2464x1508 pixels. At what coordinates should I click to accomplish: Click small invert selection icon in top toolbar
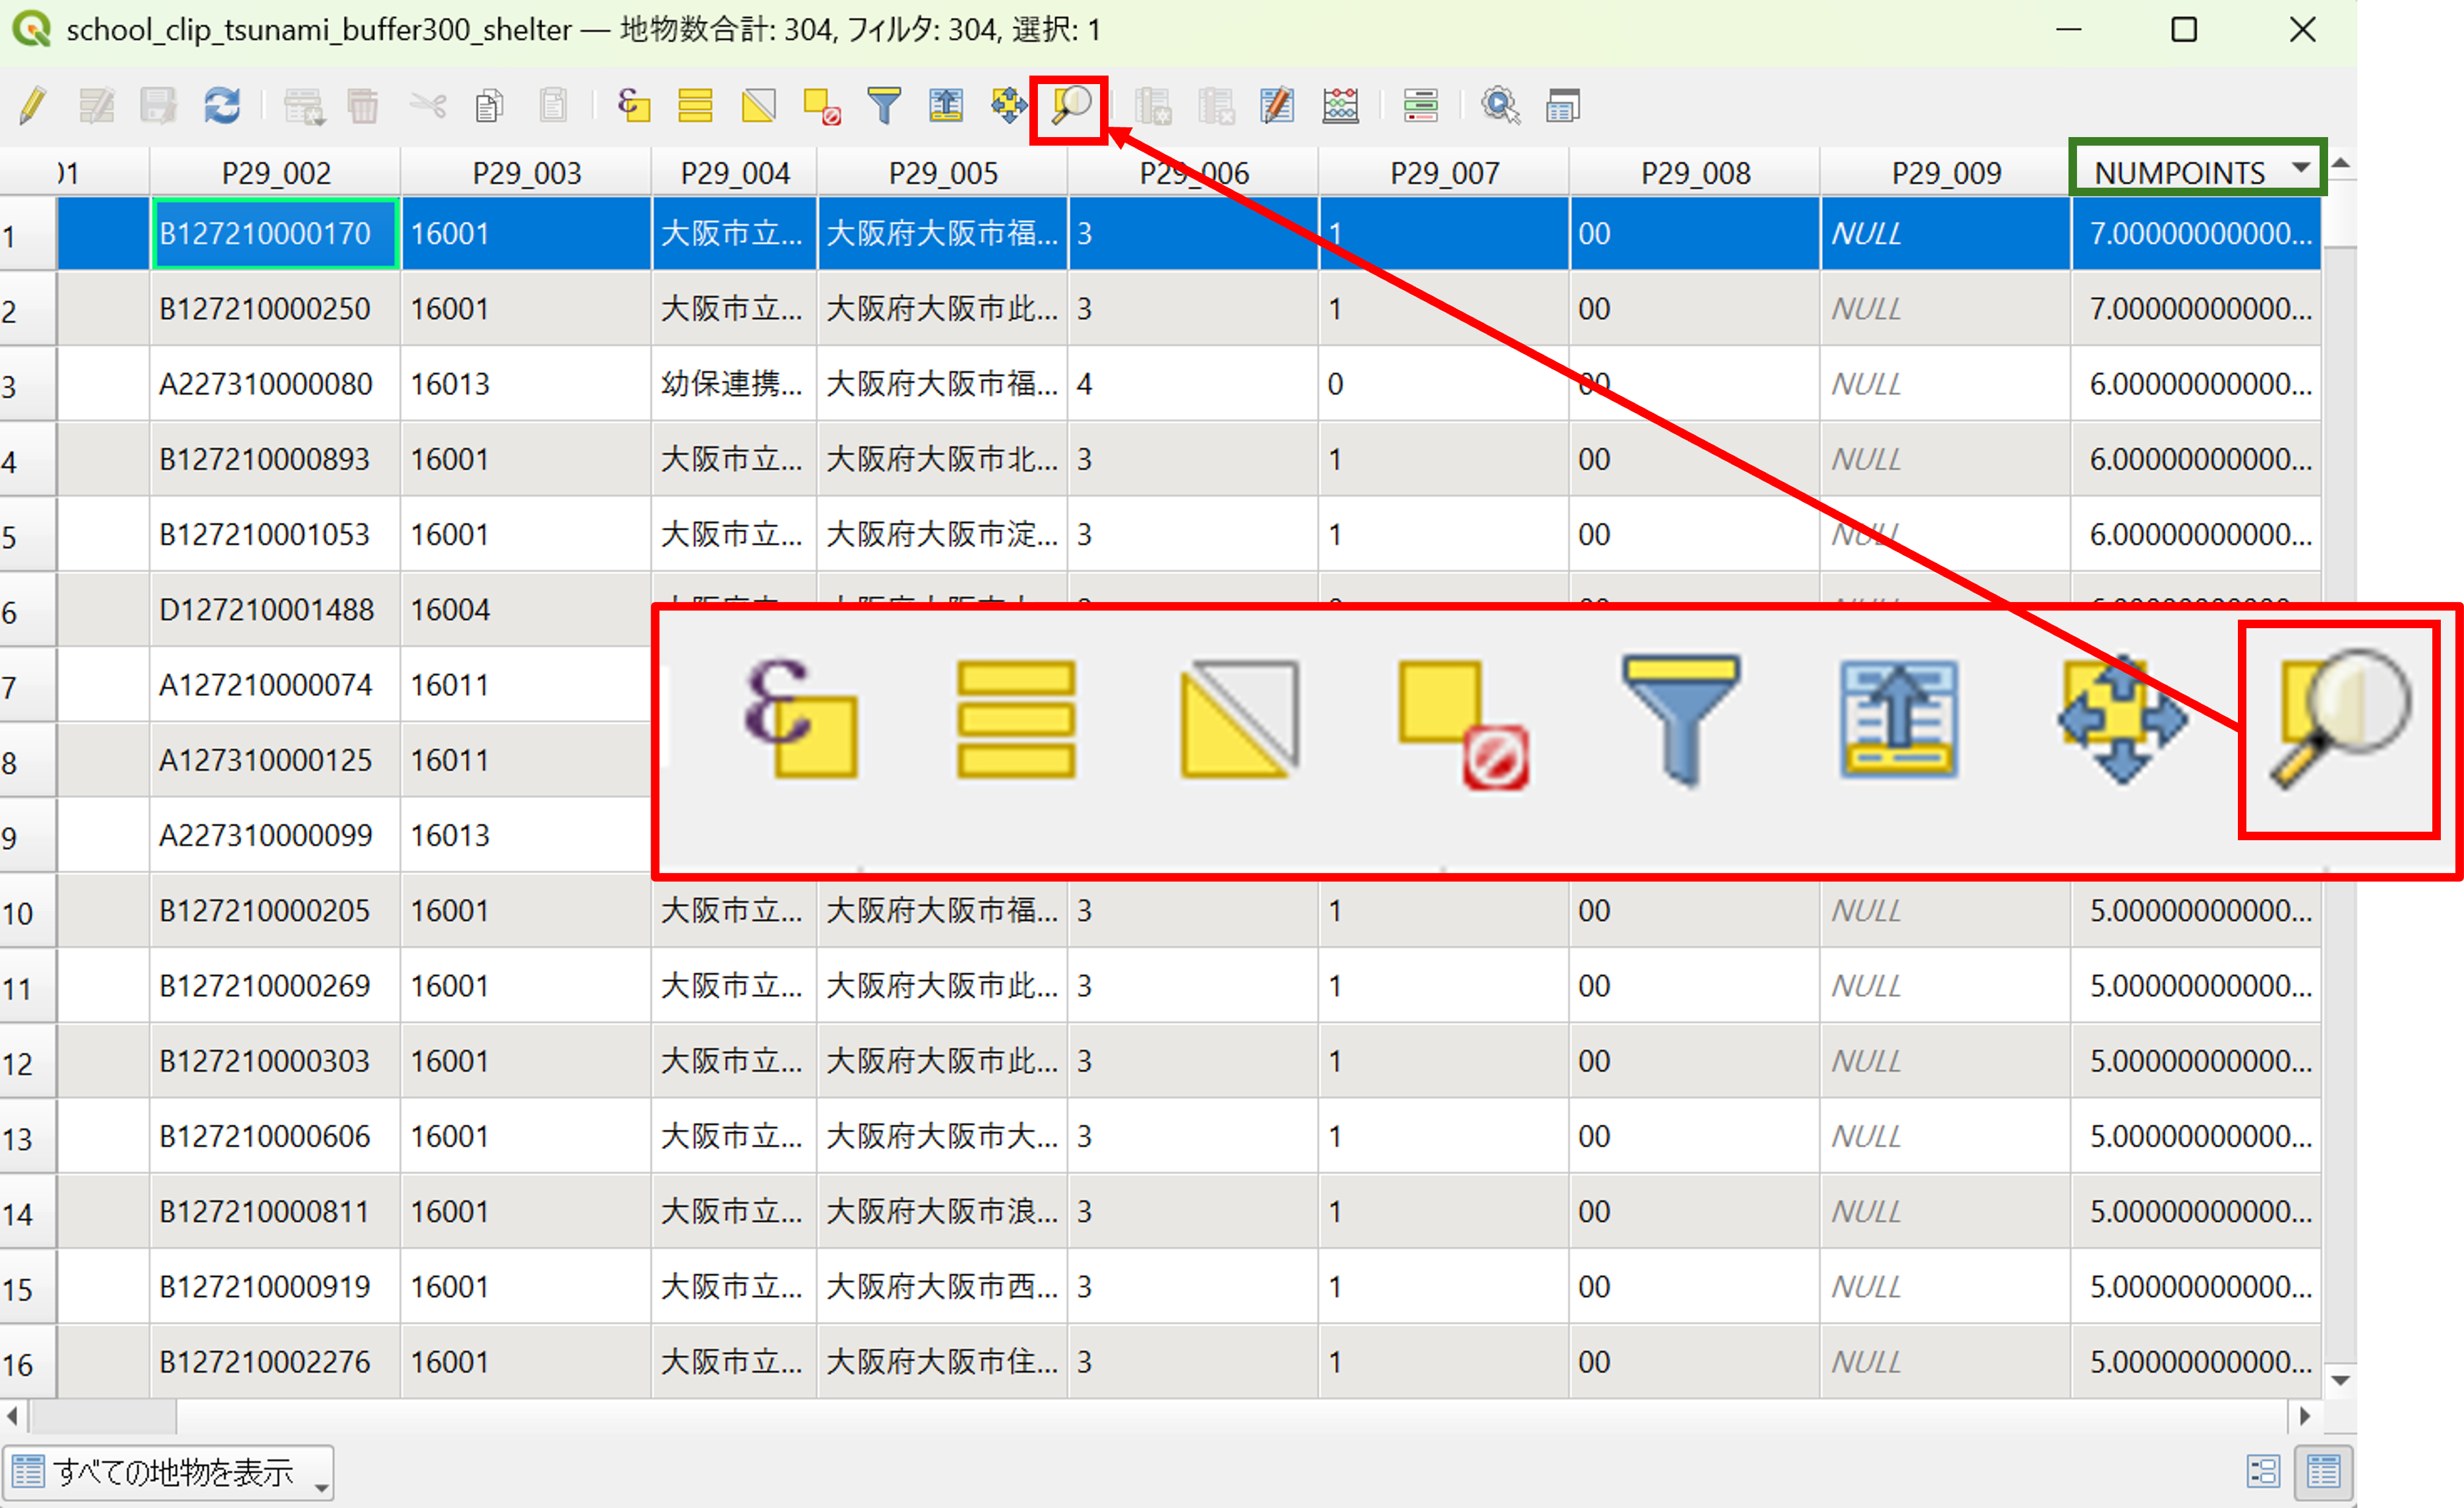point(759,105)
